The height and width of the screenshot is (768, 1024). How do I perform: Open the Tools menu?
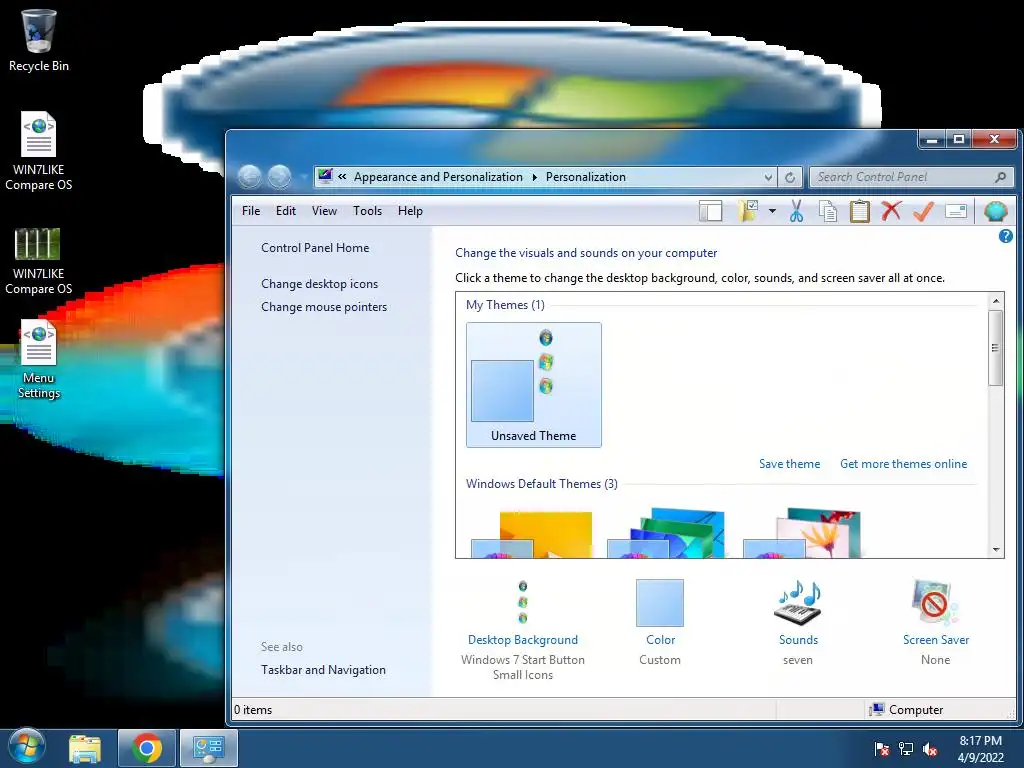pos(367,211)
